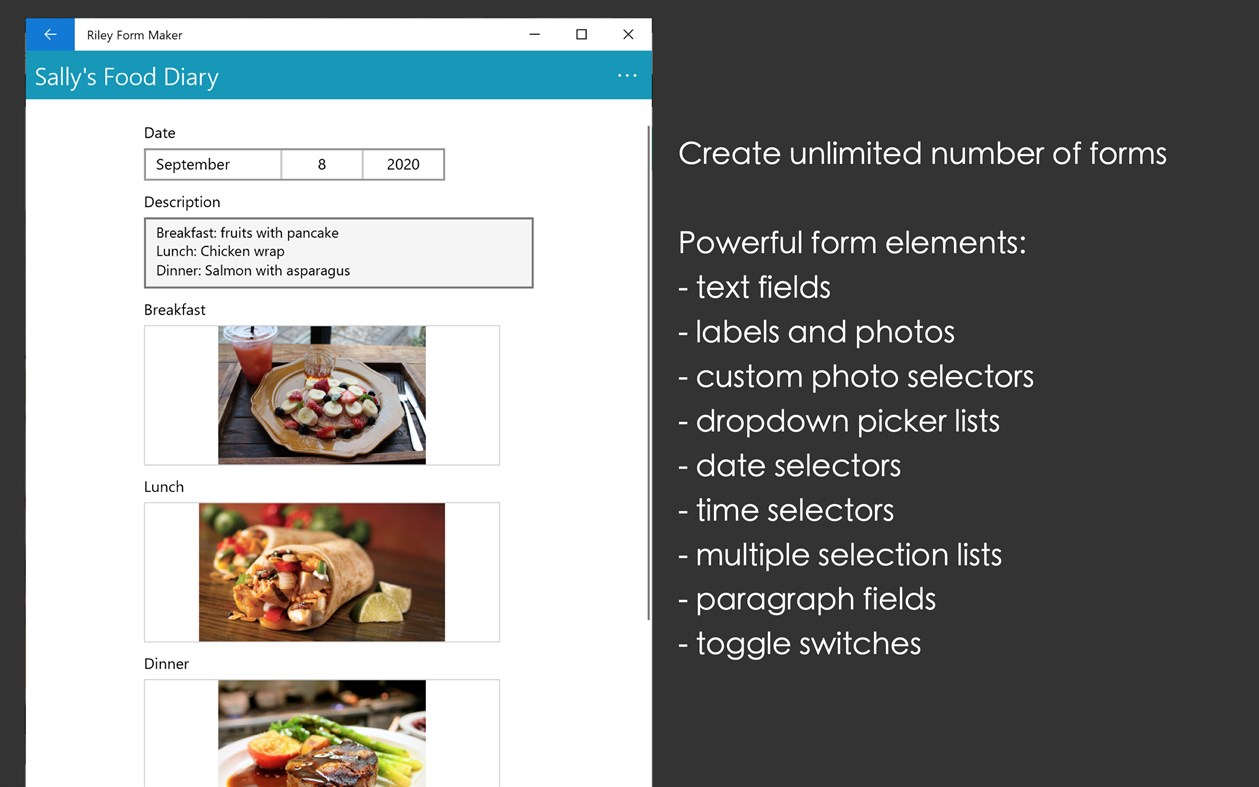Click the Lunch section label
Screen dimensions: 1259x787
pyautogui.click(x=163, y=487)
